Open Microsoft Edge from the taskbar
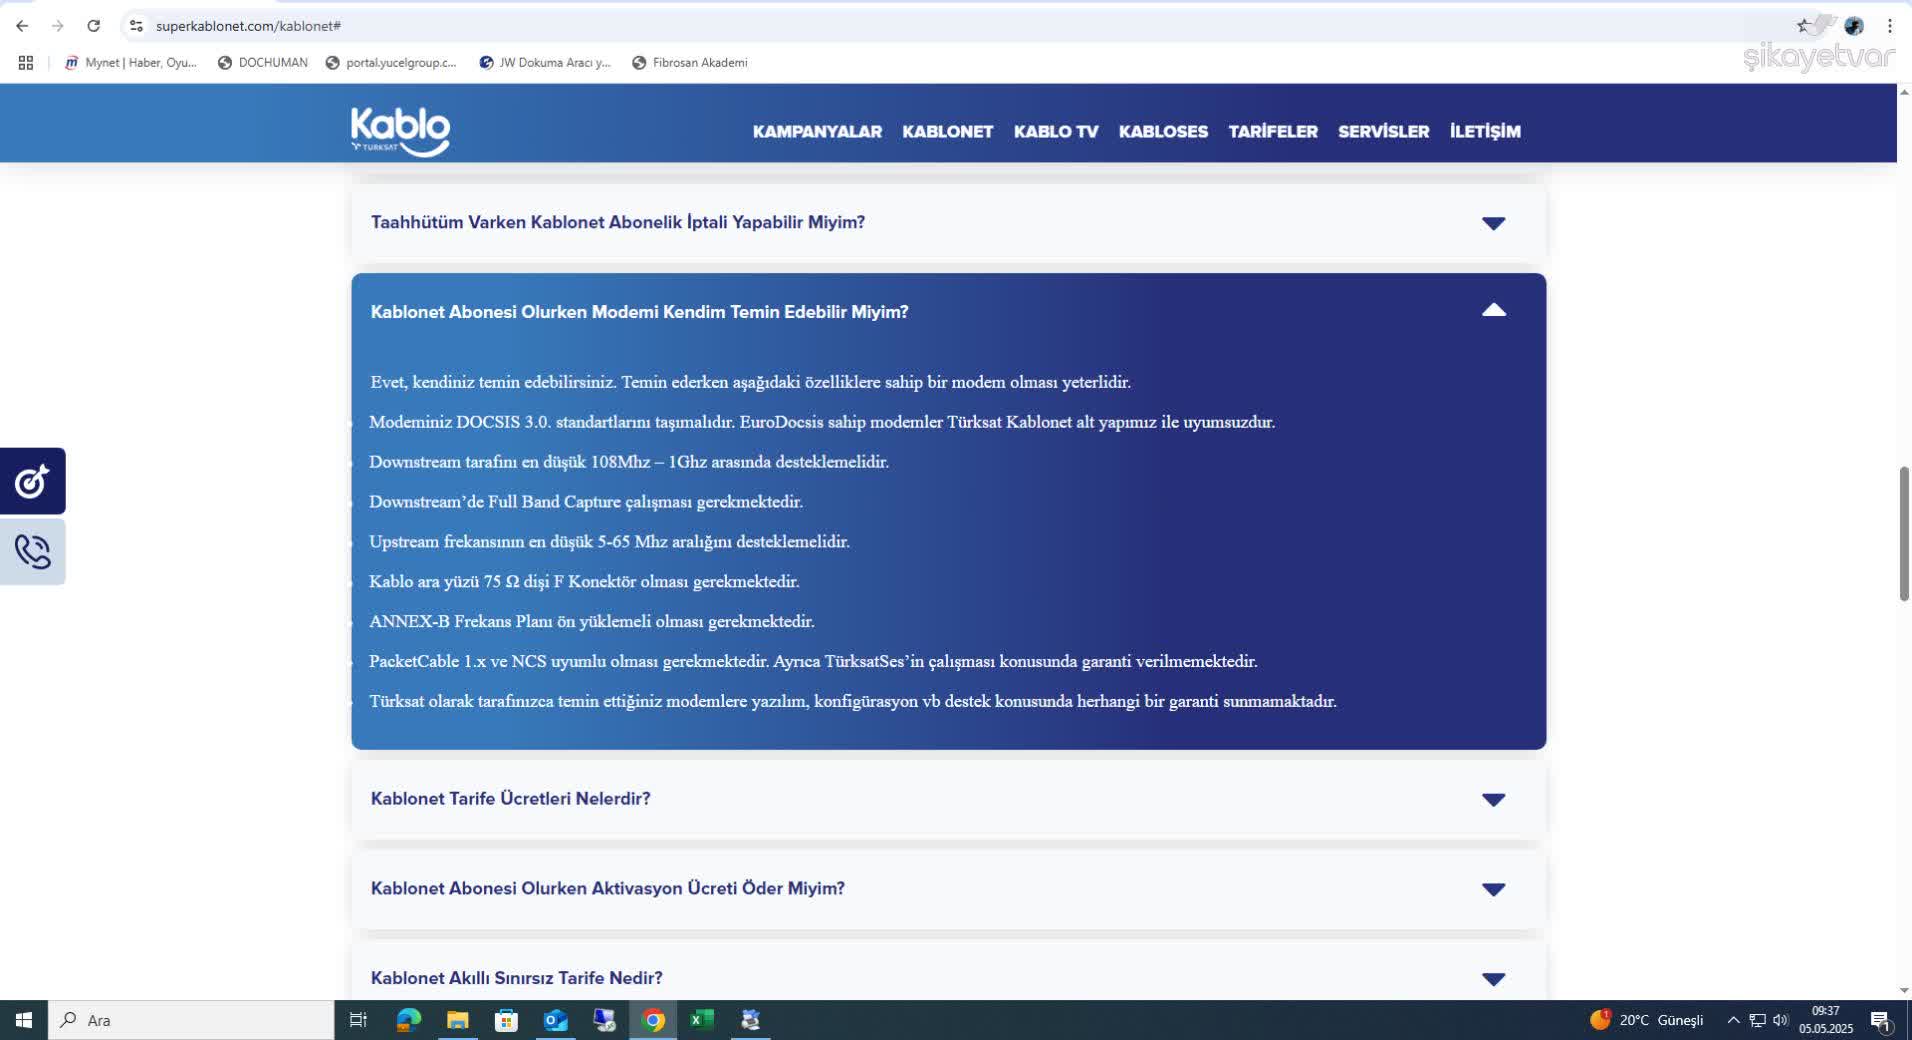 coord(408,1020)
